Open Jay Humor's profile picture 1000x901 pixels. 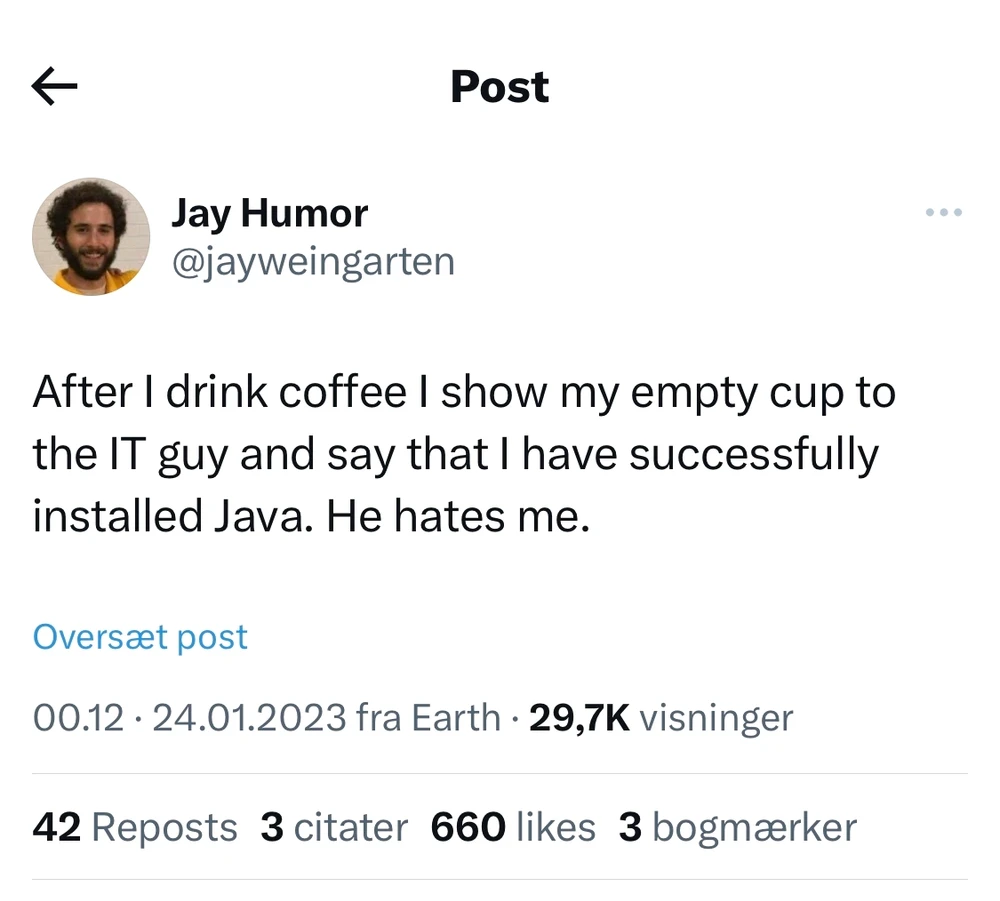[91, 237]
